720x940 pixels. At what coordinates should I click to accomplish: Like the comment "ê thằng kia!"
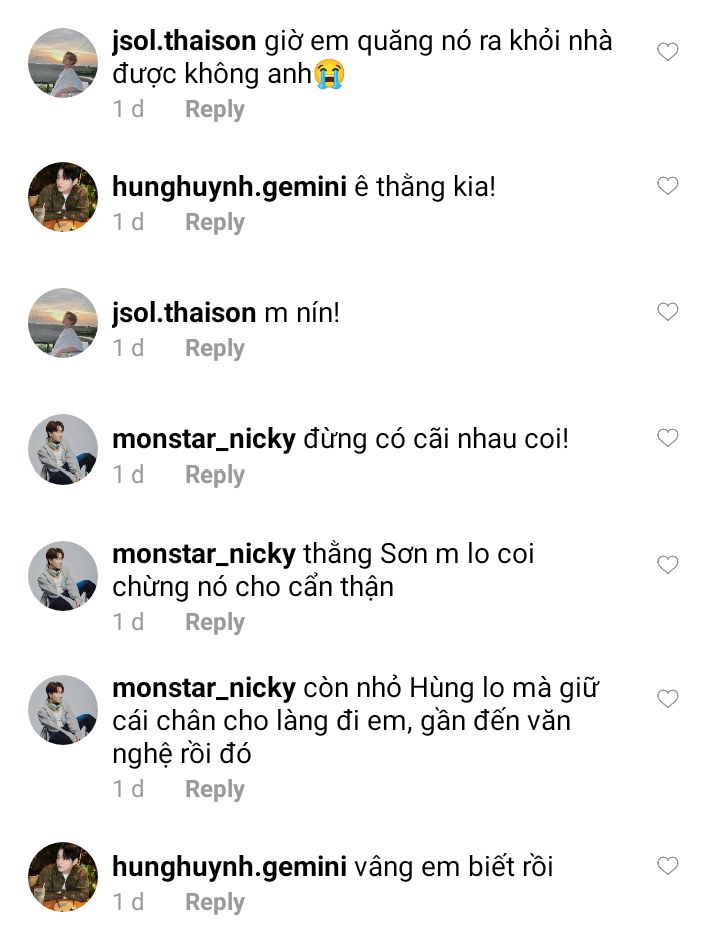667,186
